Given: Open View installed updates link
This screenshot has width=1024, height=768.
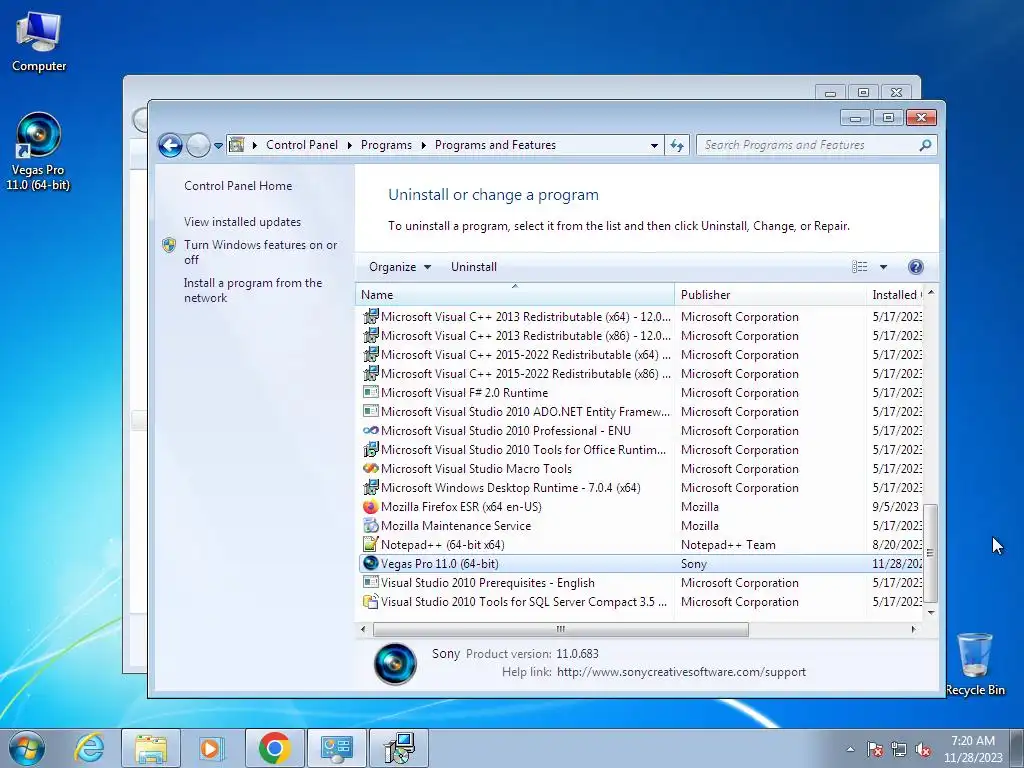Looking at the screenshot, I should click(242, 221).
